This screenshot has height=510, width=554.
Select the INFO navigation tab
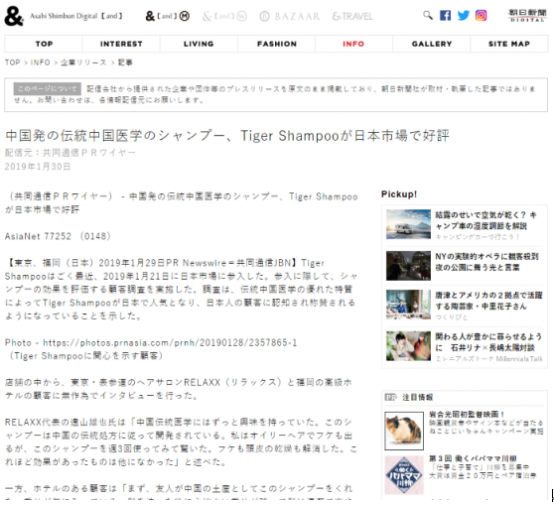pyautogui.click(x=353, y=44)
